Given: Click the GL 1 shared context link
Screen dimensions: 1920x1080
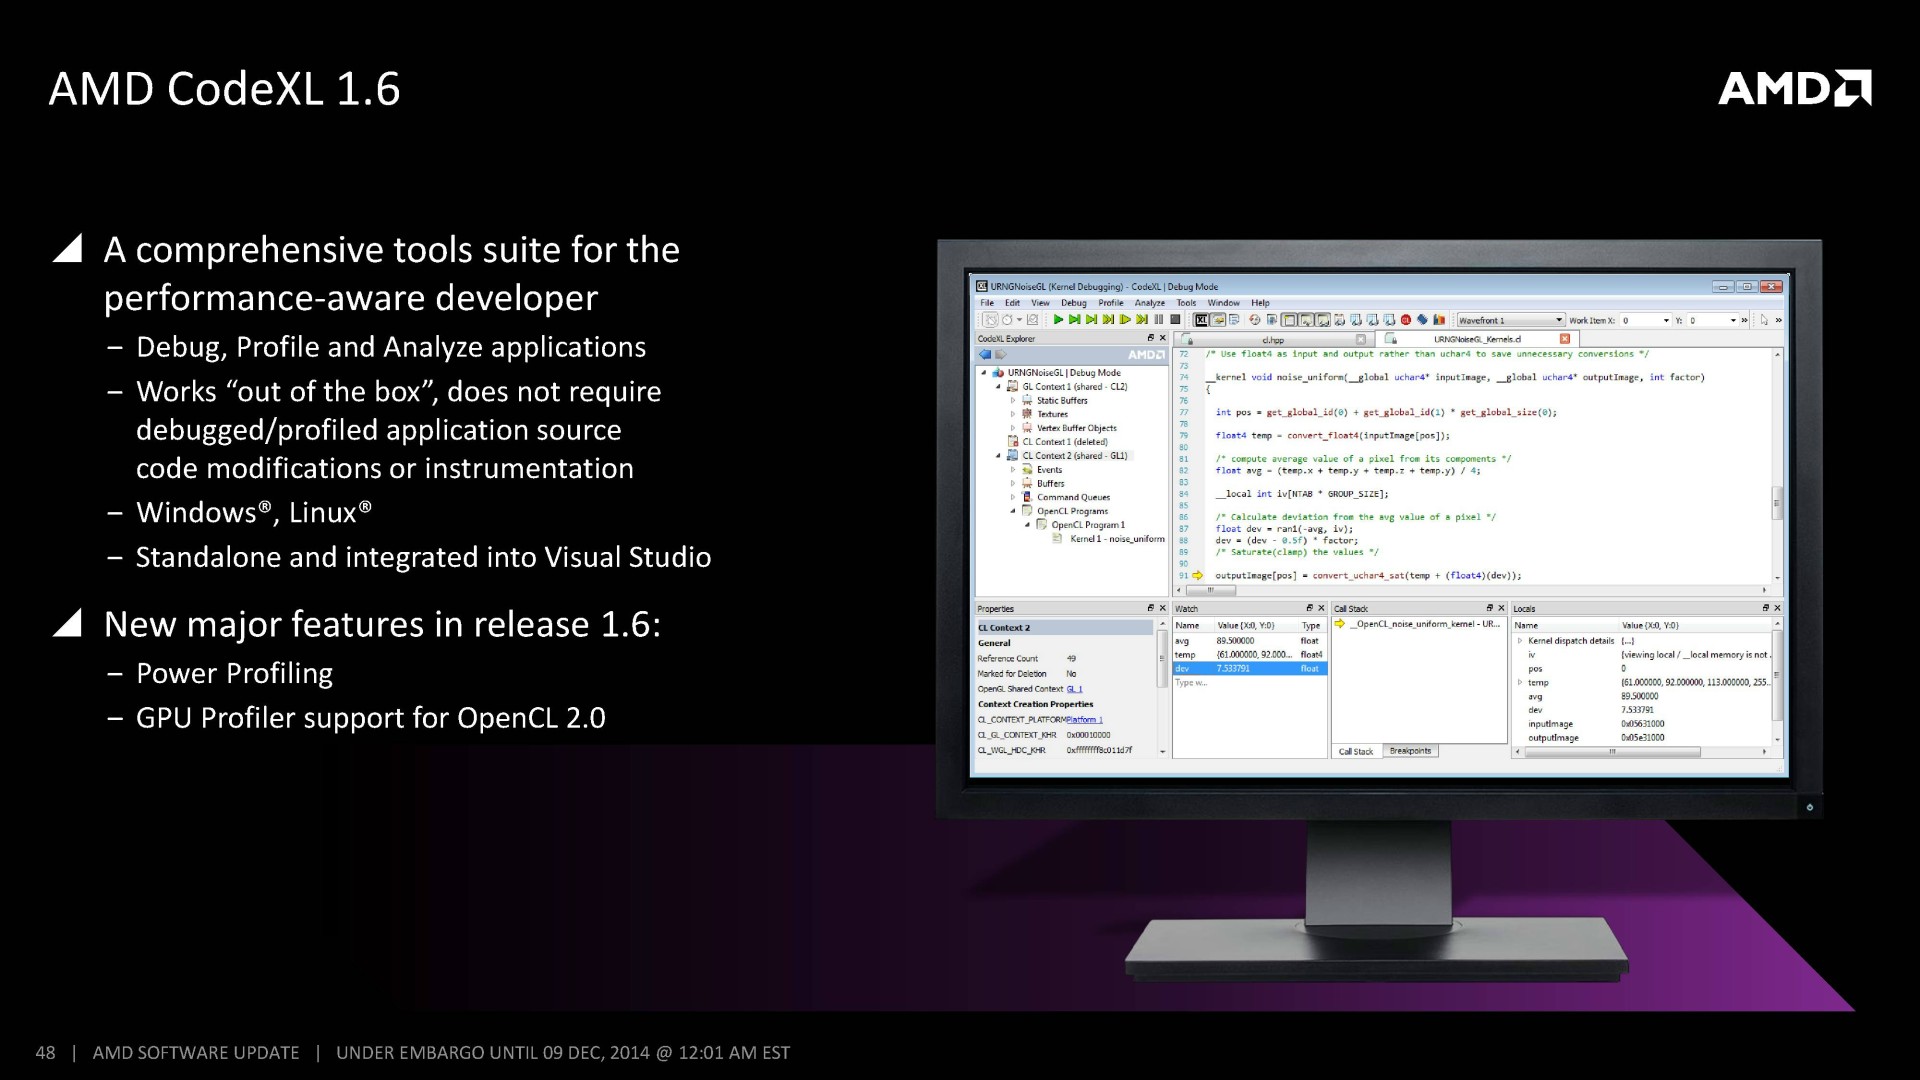Looking at the screenshot, I should coord(1074,689).
